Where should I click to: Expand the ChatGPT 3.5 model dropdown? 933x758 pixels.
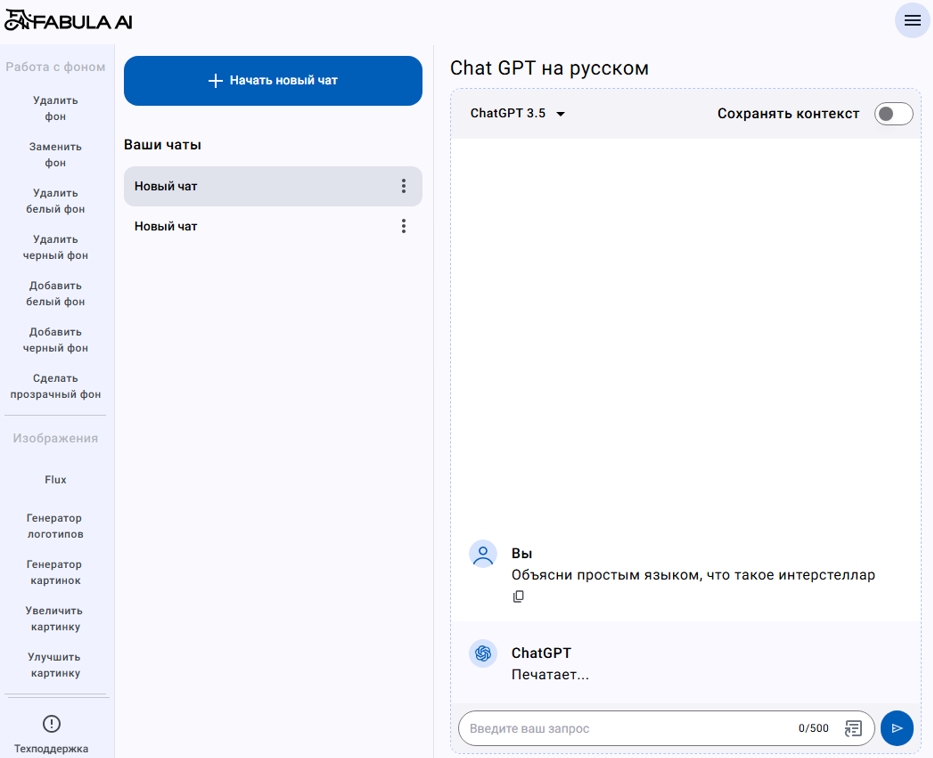pyautogui.click(x=516, y=113)
